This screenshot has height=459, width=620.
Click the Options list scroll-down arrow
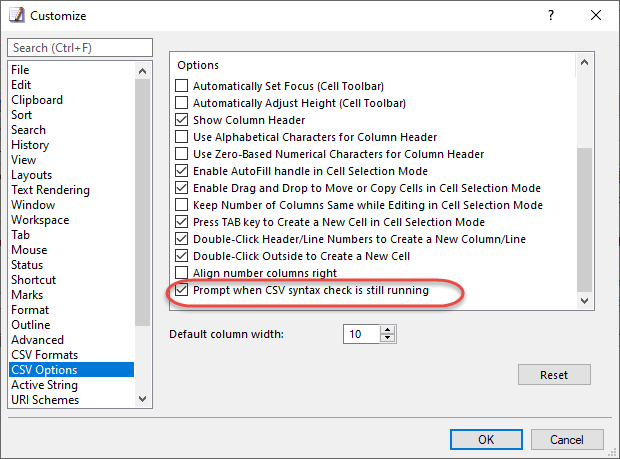click(584, 301)
